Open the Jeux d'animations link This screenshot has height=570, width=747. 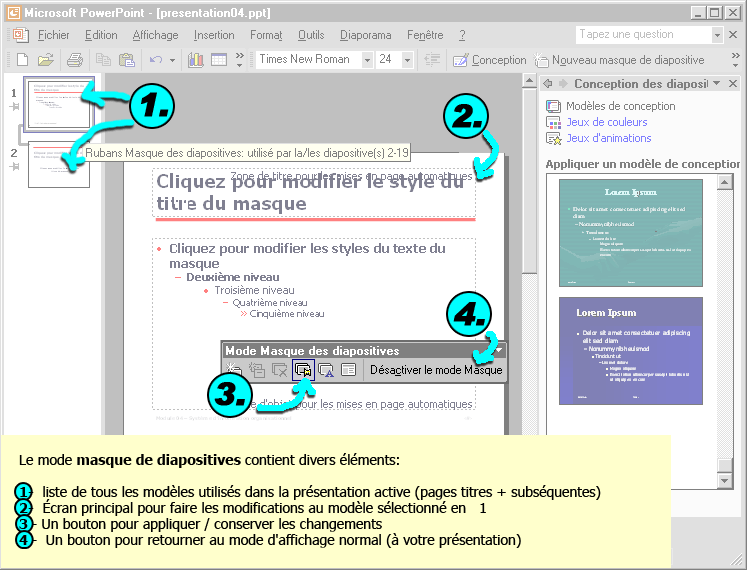point(608,139)
